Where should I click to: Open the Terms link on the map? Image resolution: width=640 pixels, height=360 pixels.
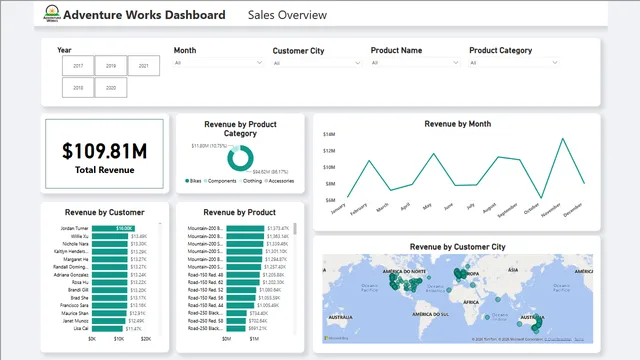(x=578, y=339)
